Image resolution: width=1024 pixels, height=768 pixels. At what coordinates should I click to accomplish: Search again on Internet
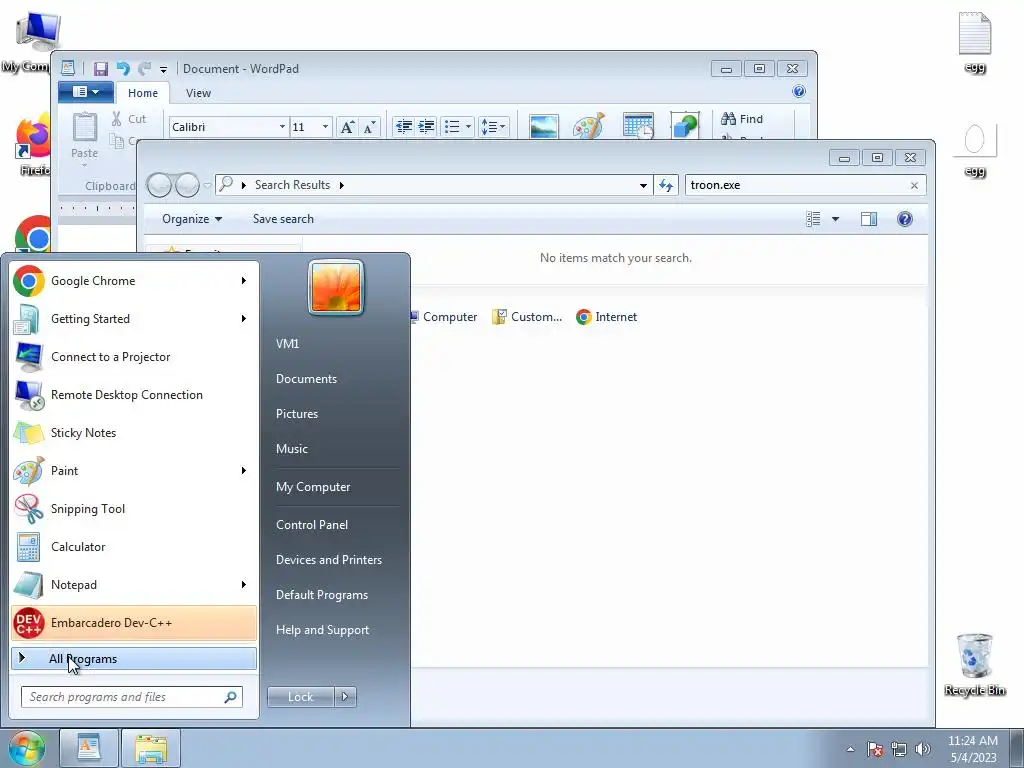[607, 317]
